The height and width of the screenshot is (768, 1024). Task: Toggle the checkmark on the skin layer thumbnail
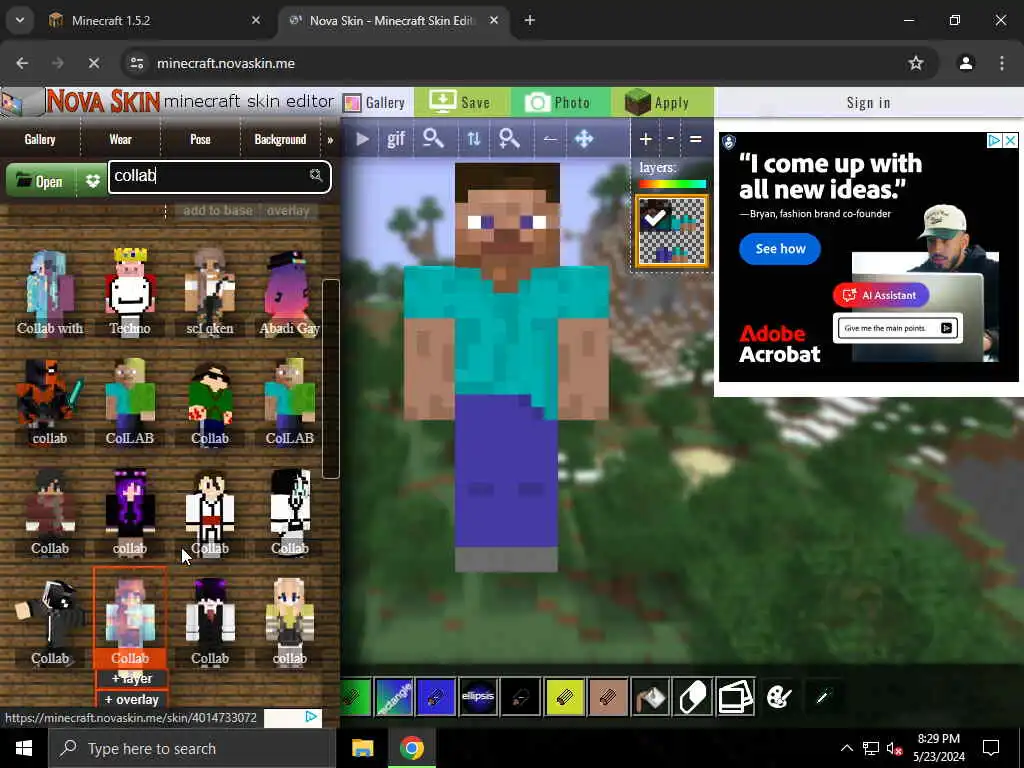655,216
